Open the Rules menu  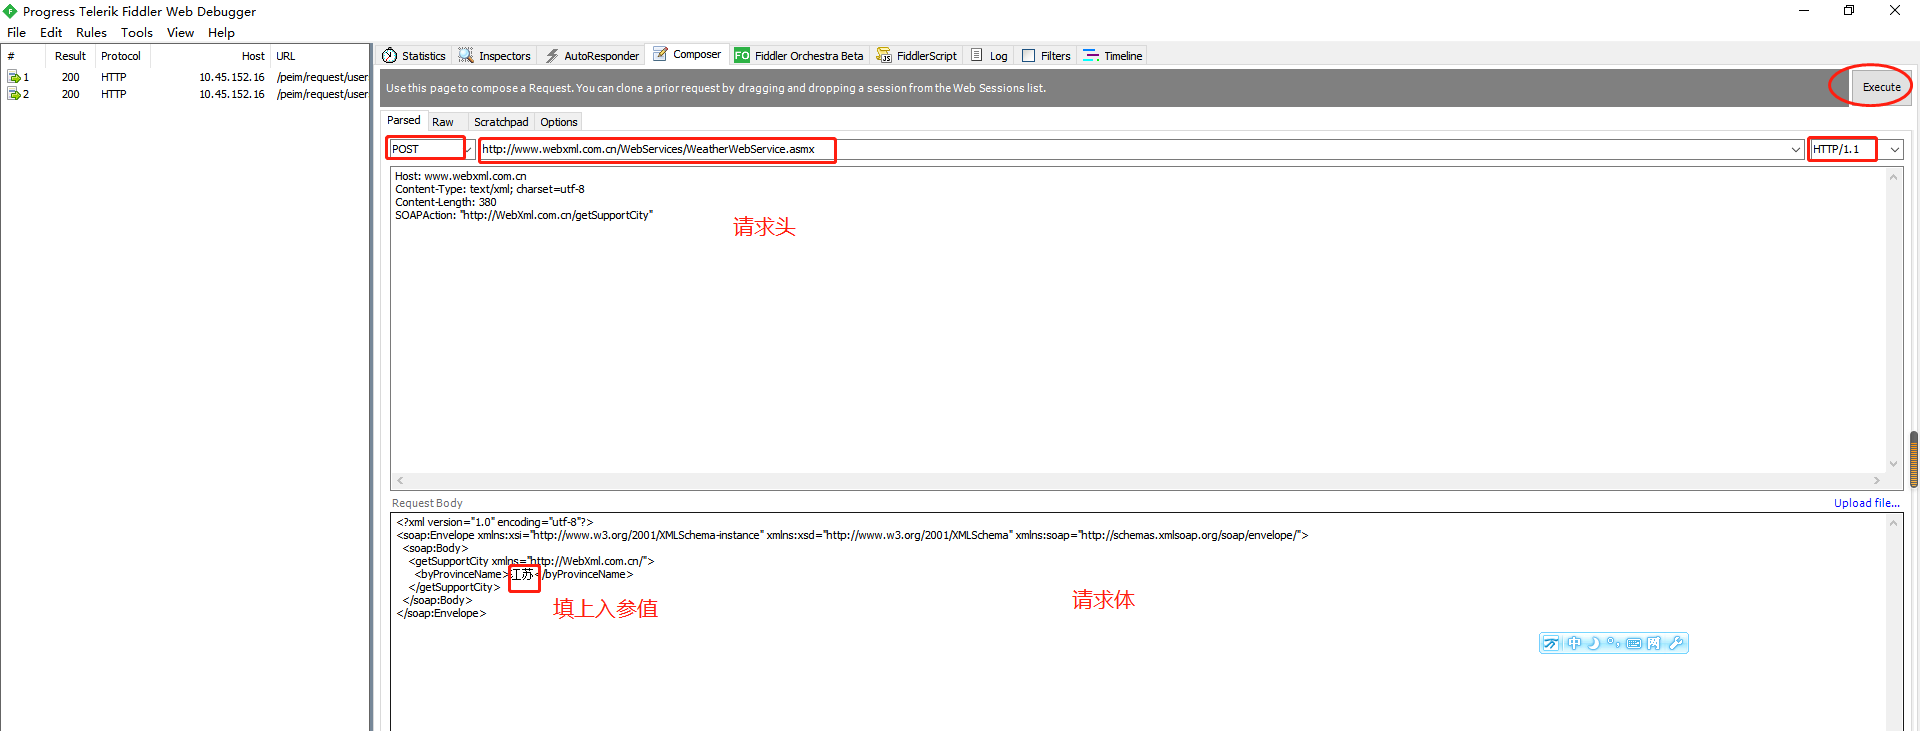(x=91, y=33)
